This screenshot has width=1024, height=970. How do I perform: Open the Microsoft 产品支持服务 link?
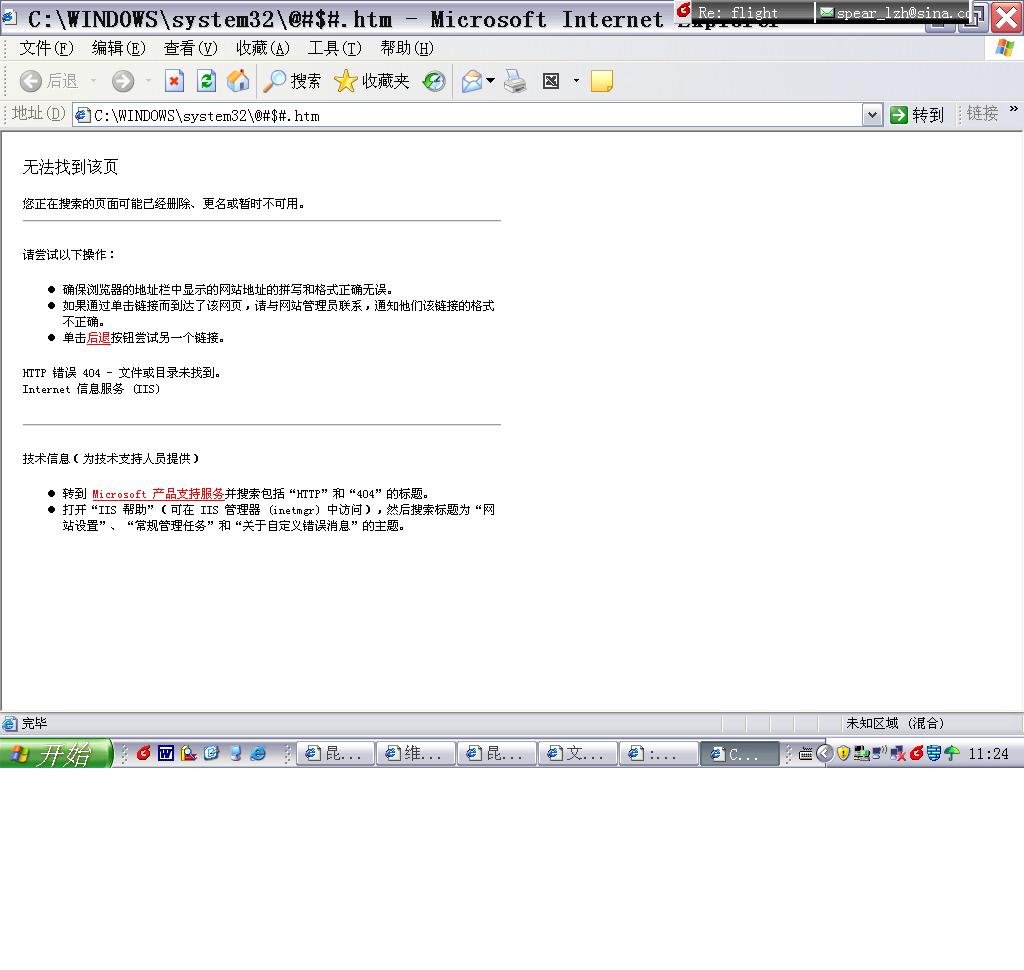(x=158, y=494)
